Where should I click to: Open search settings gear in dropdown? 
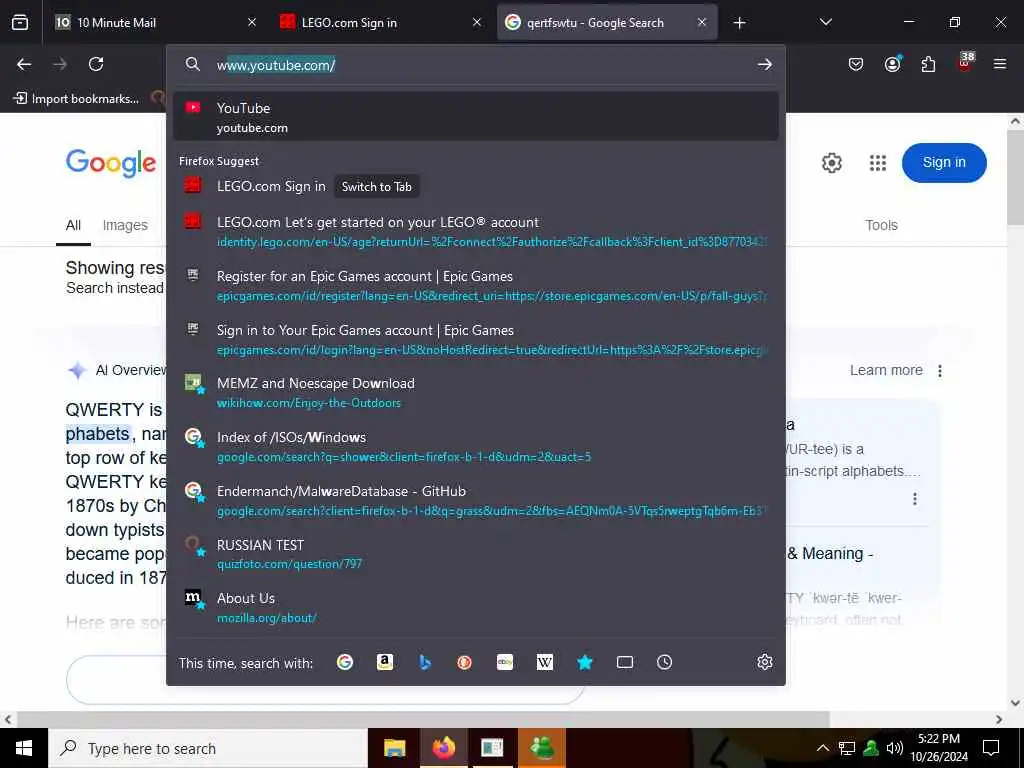tap(765, 662)
